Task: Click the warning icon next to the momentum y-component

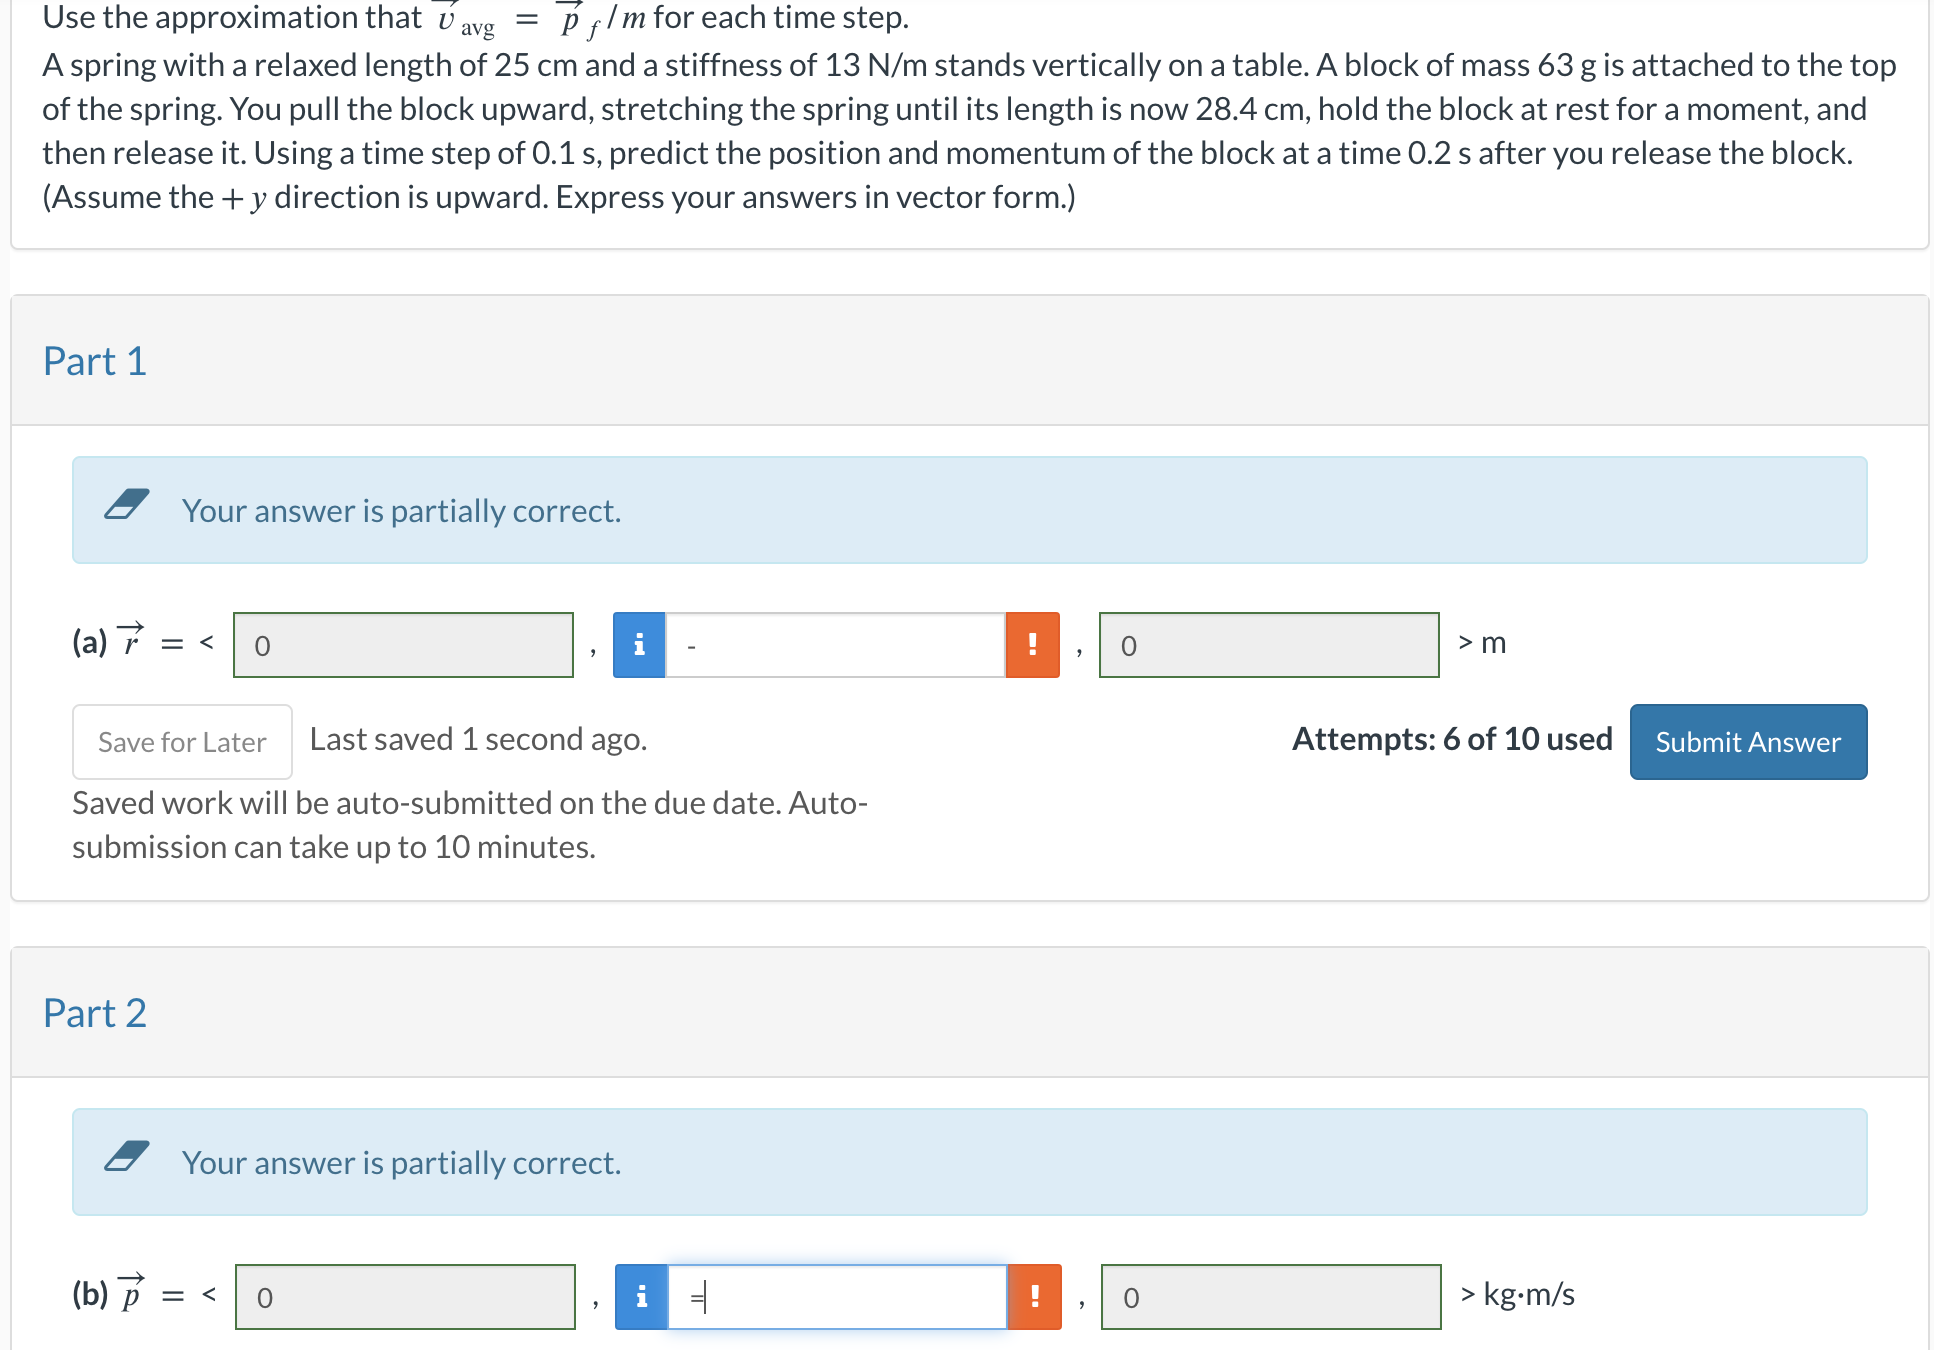Action: coord(1036,1297)
